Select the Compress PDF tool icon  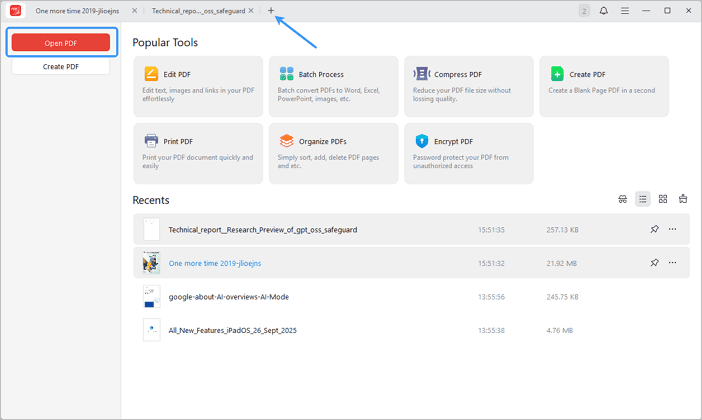click(422, 74)
